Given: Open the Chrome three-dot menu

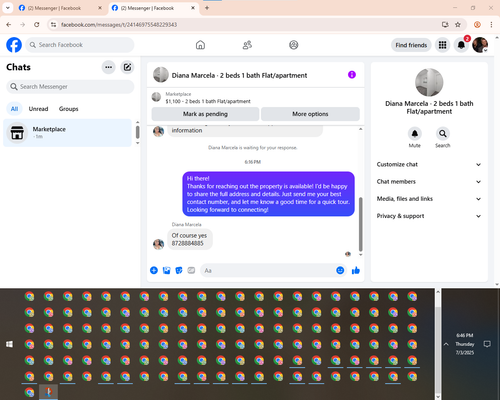Looking at the screenshot, I should click(x=491, y=25).
